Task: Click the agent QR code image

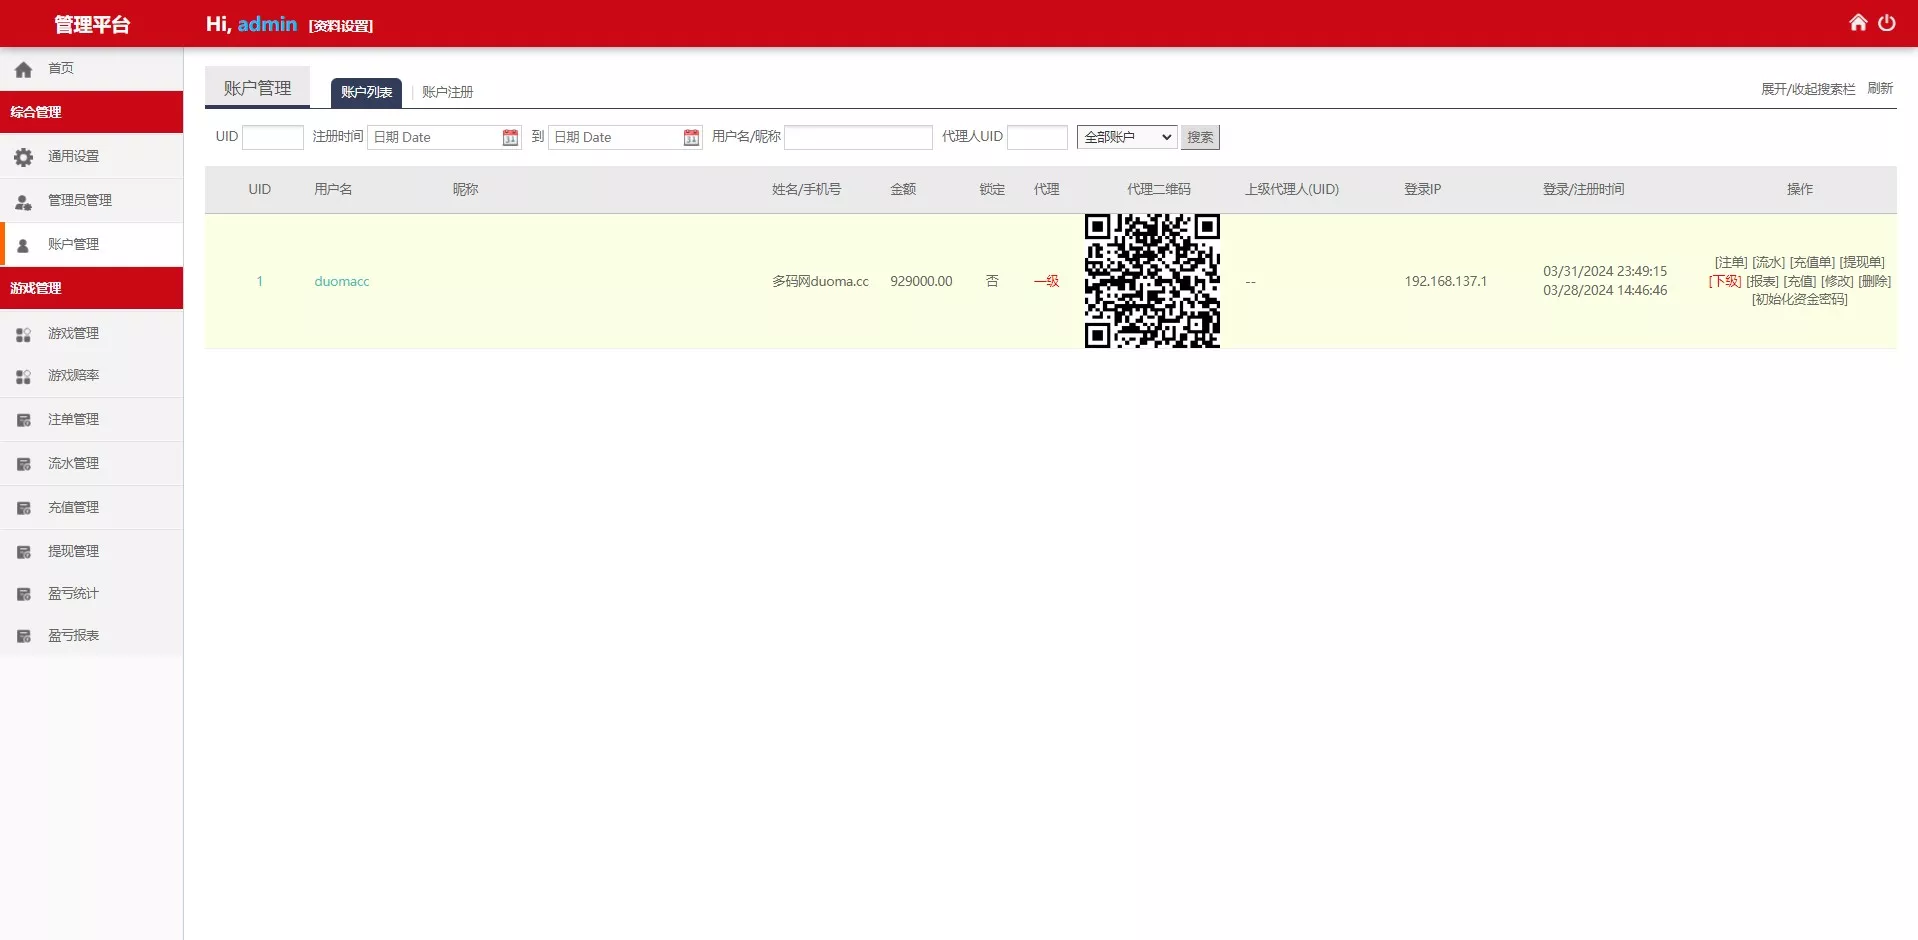Action: click(1152, 281)
